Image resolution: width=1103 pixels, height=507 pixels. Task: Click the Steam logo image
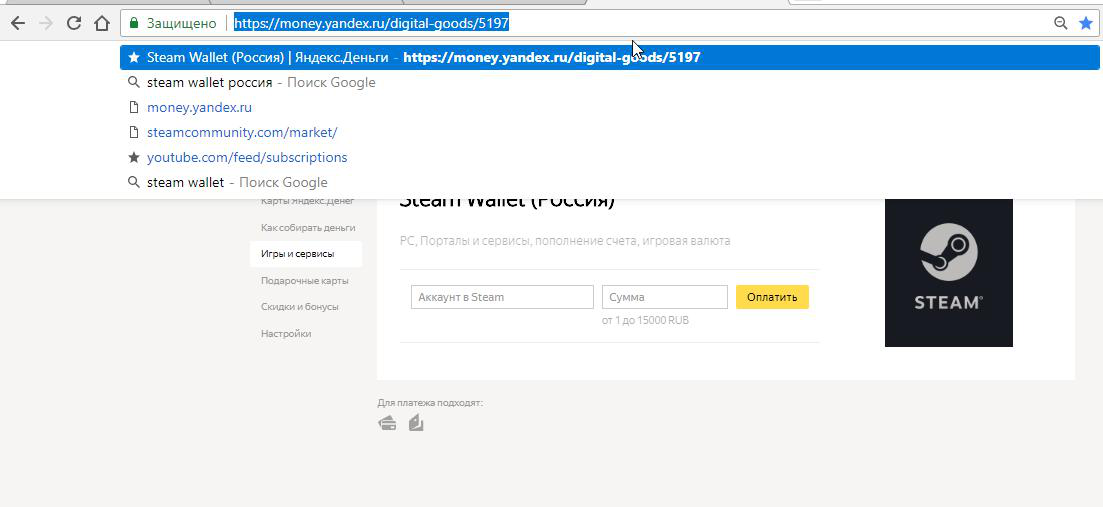point(948,272)
